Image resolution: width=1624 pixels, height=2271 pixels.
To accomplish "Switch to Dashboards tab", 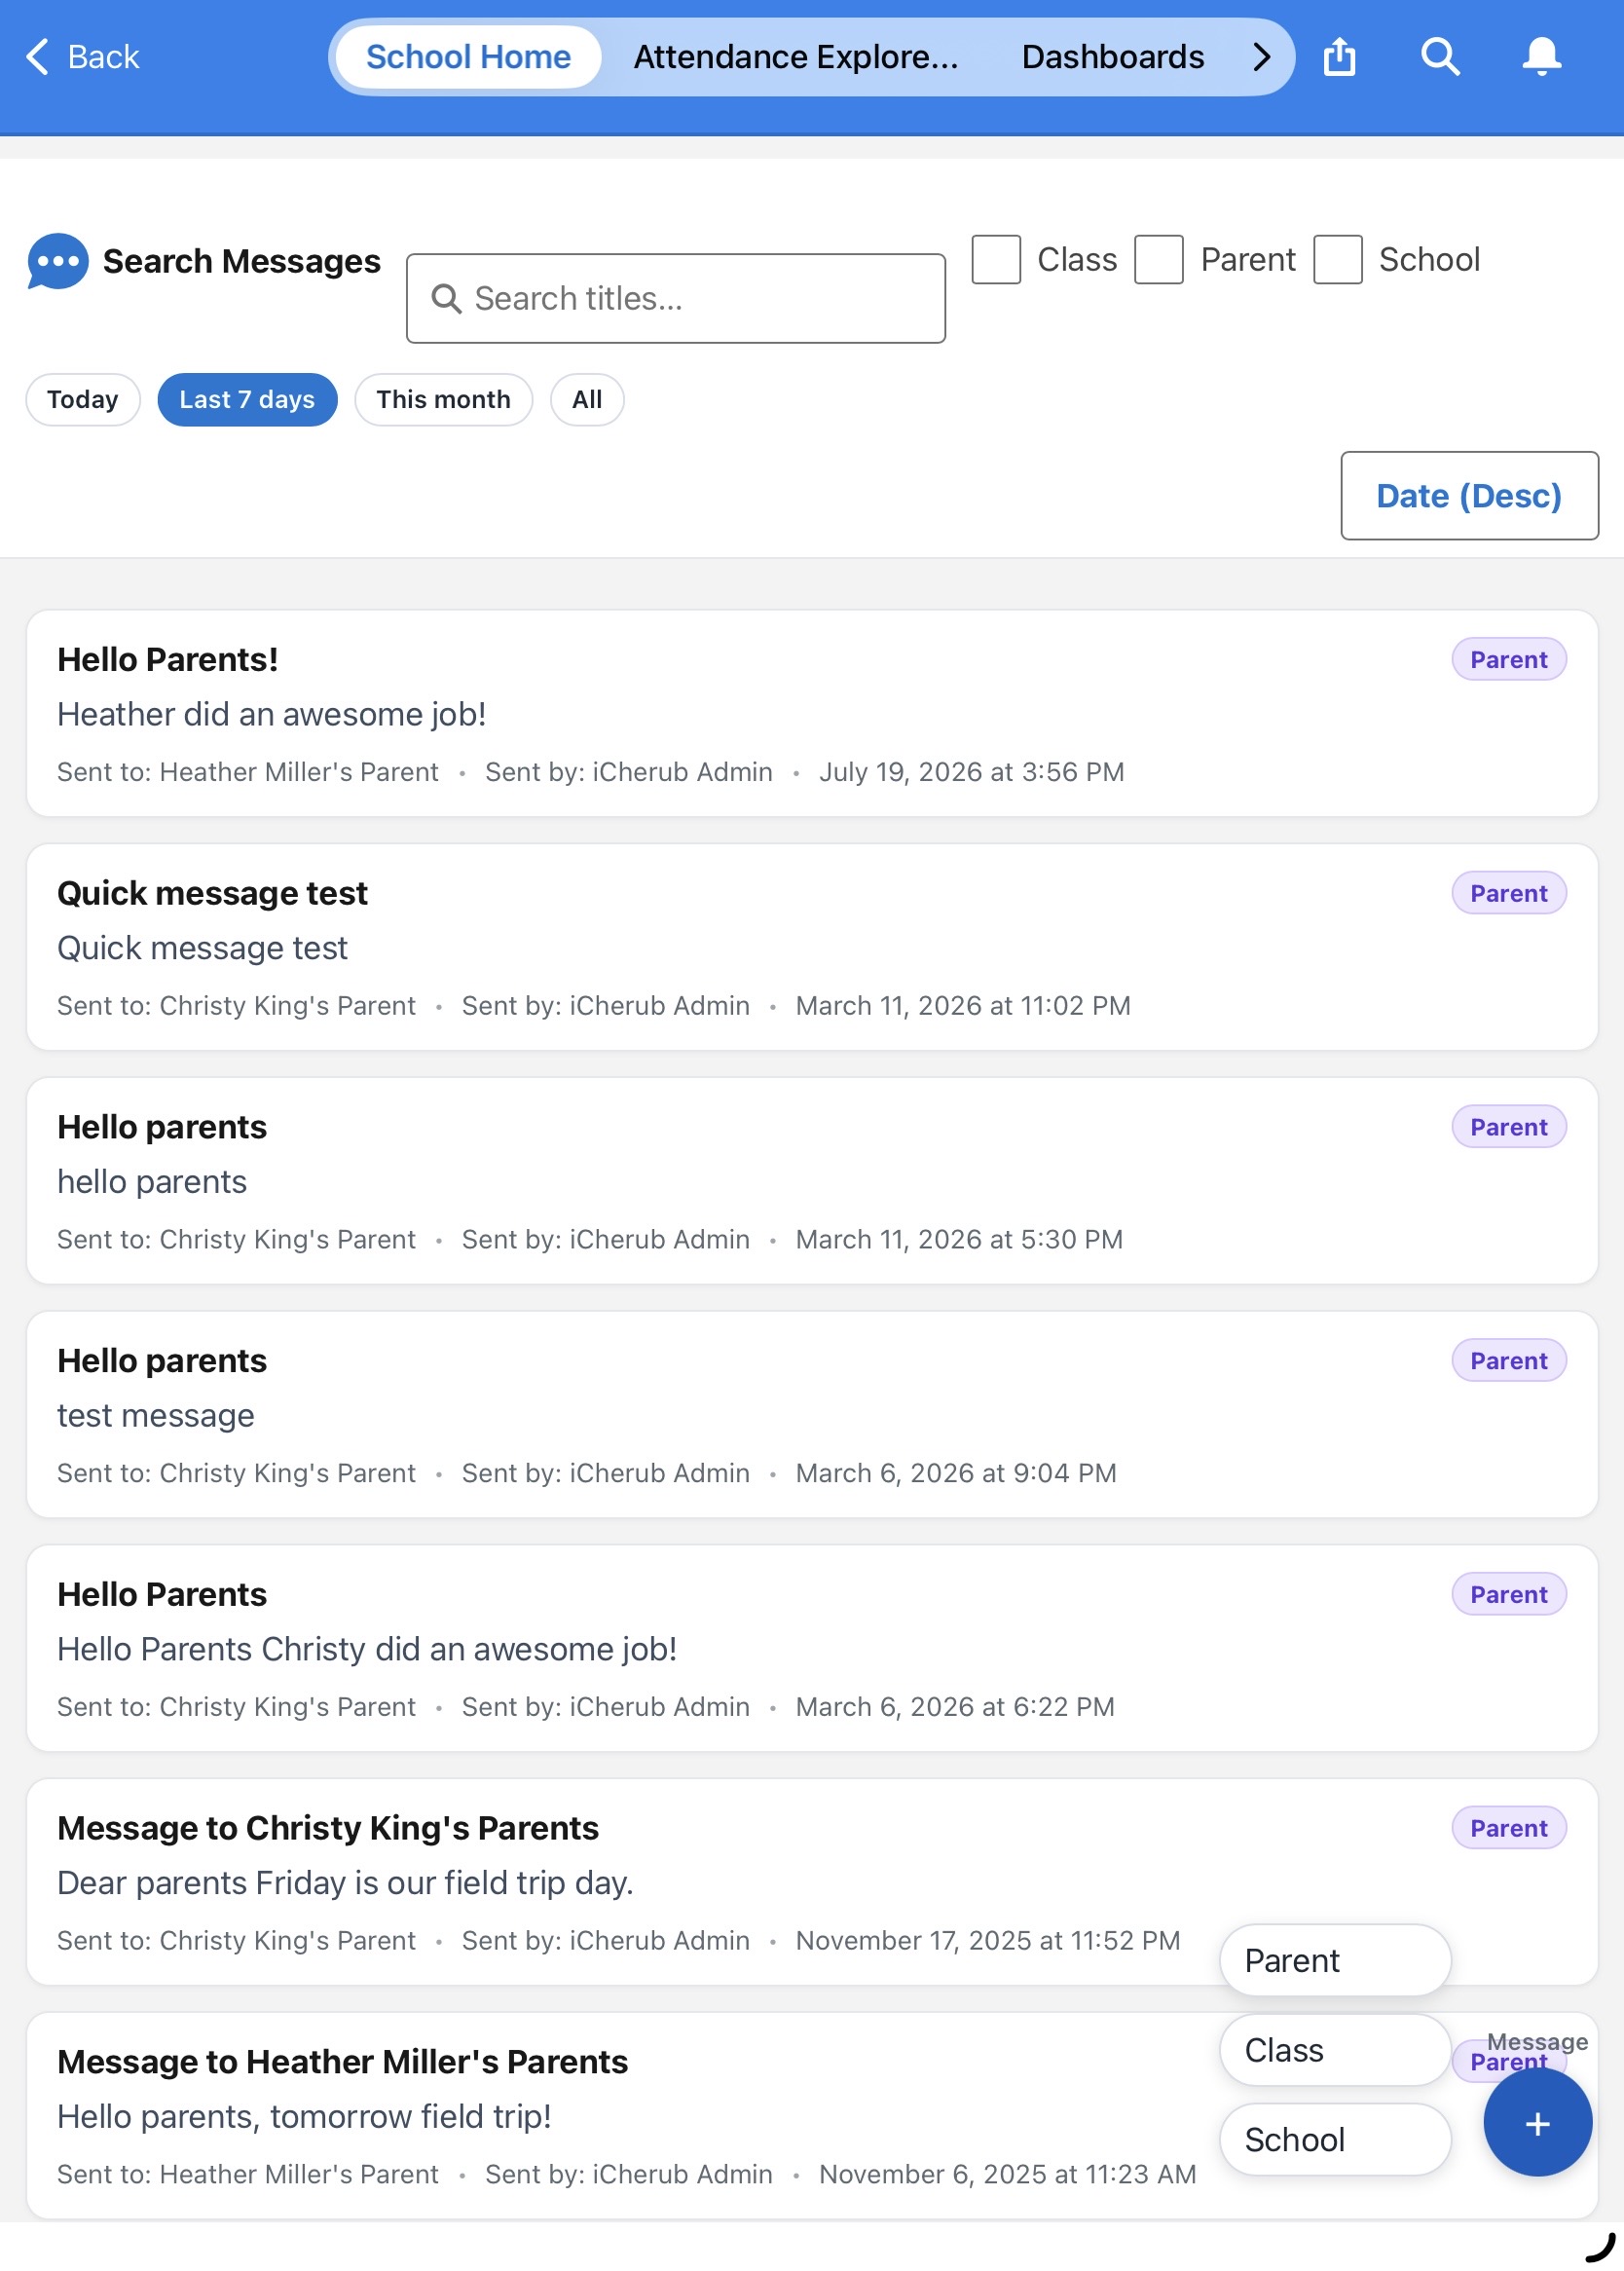I will [1112, 57].
